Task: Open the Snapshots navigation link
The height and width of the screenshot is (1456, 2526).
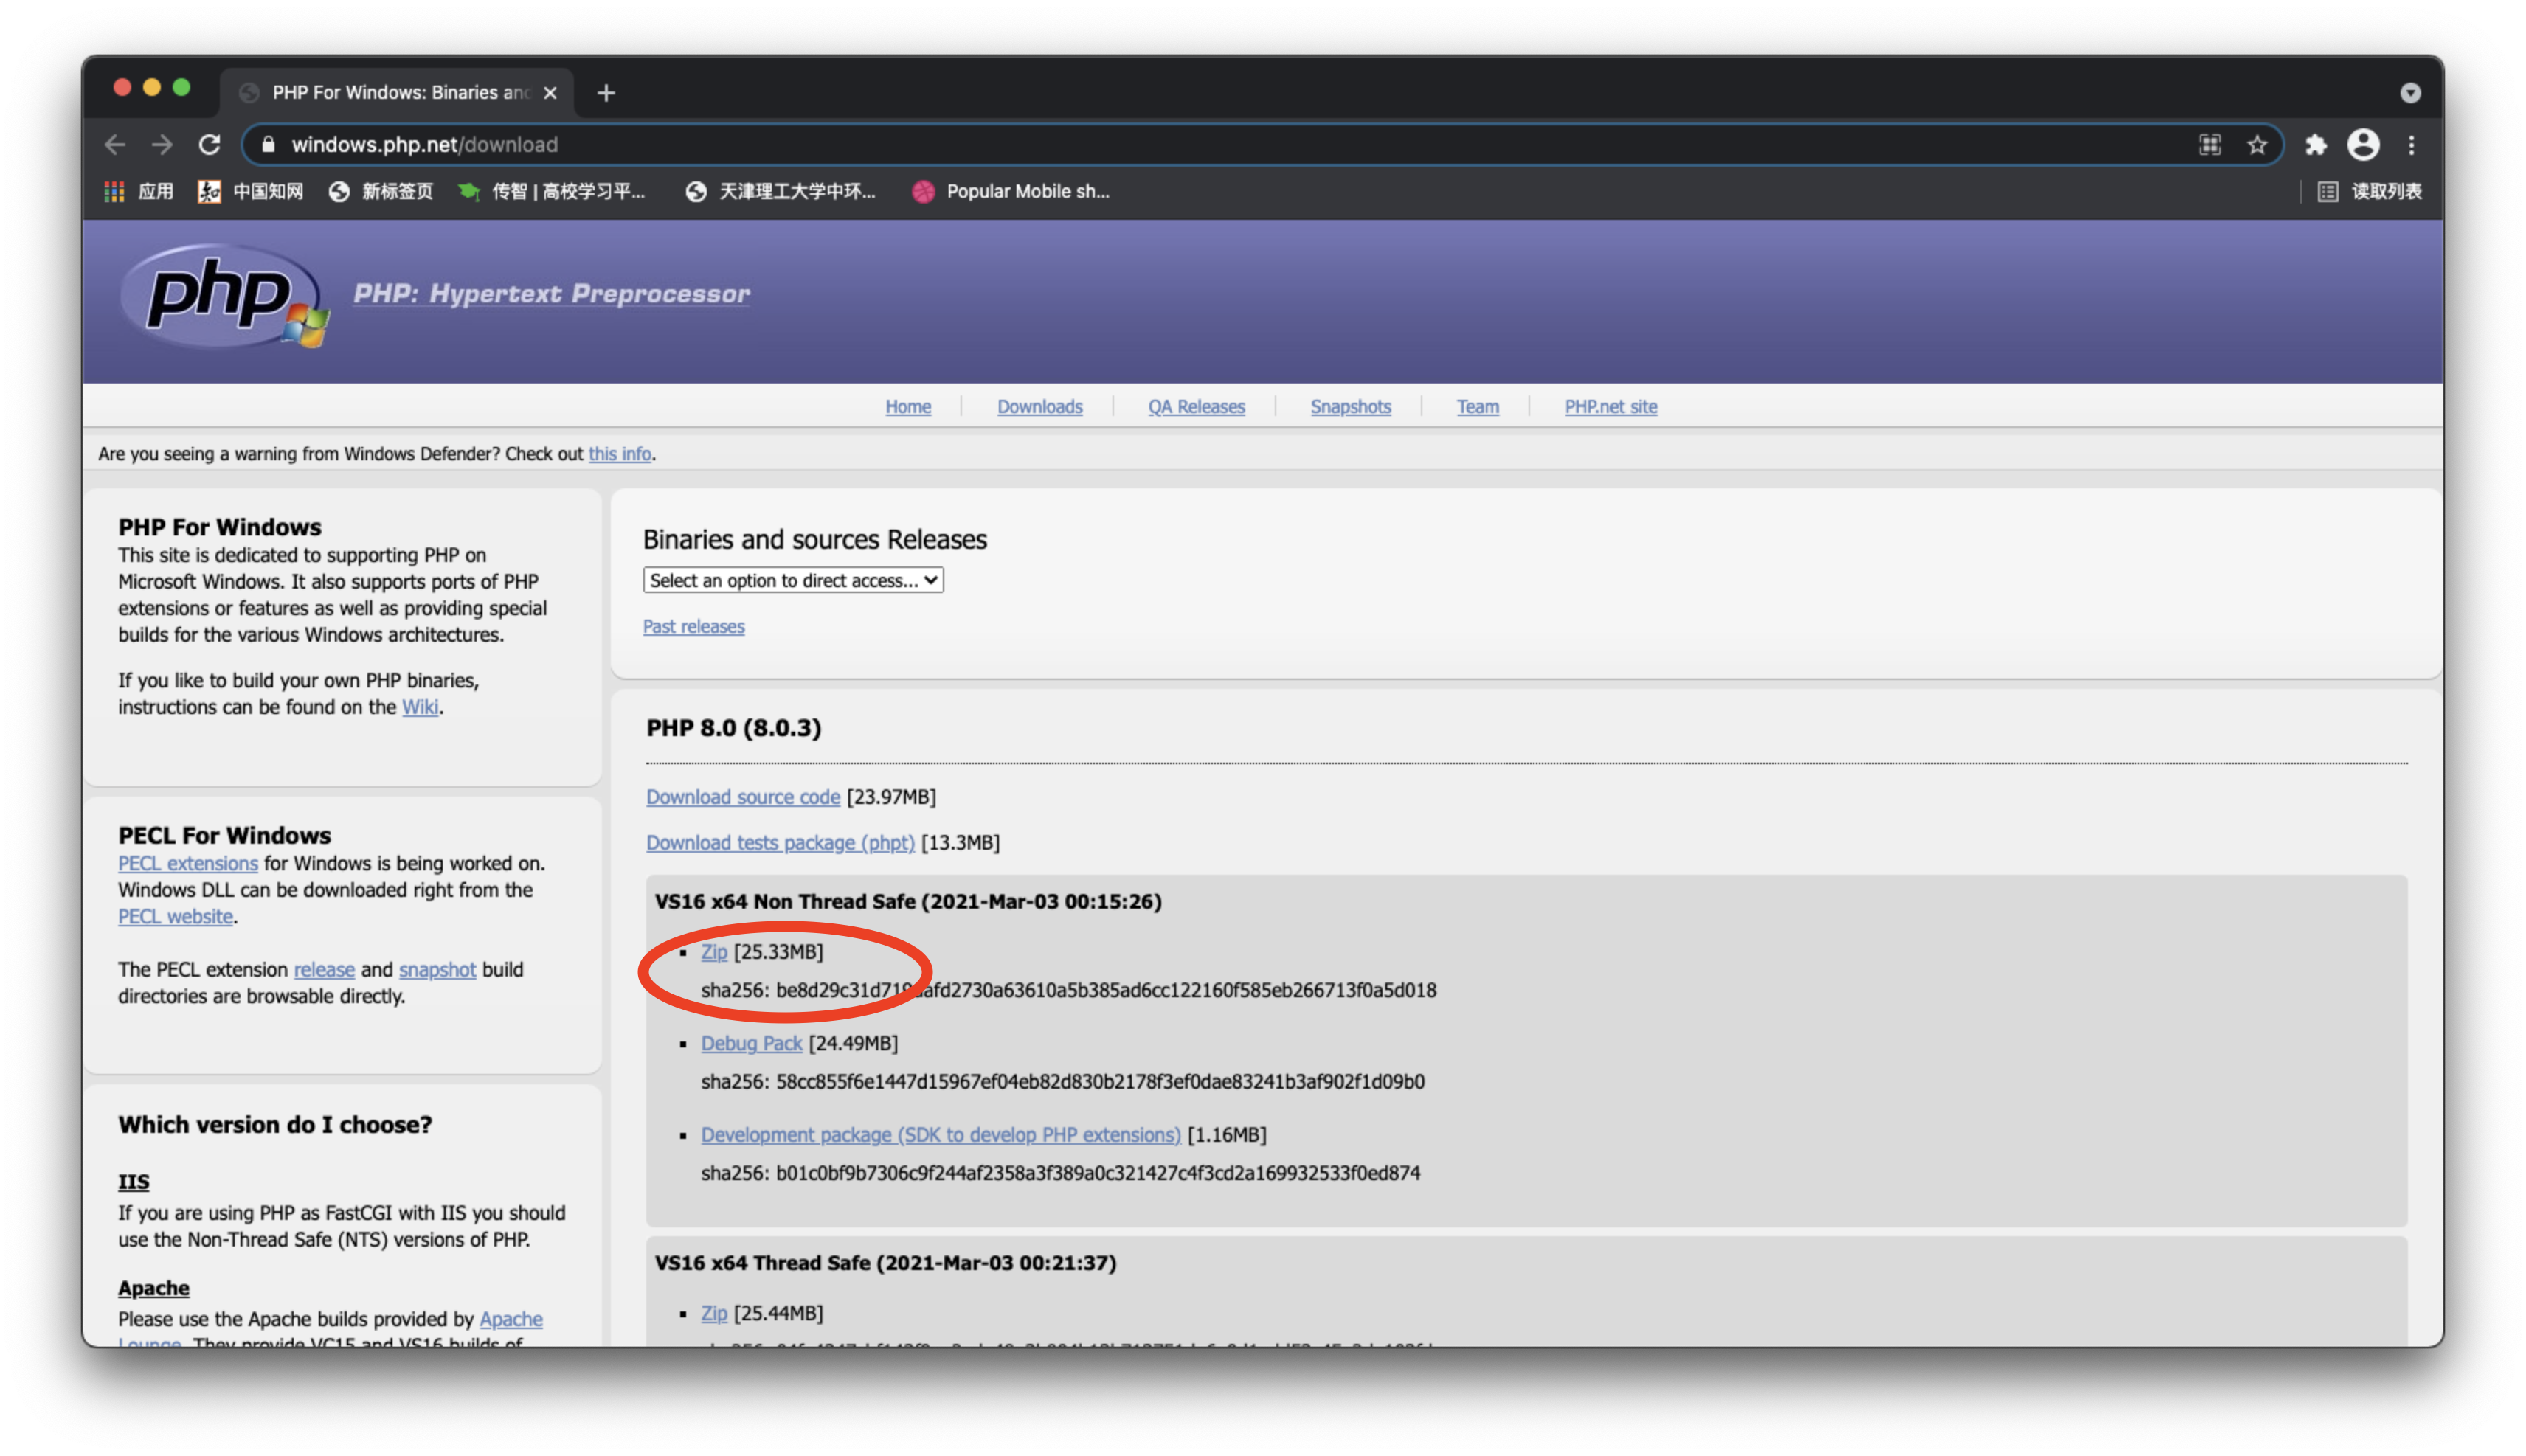Action: pos(1351,407)
